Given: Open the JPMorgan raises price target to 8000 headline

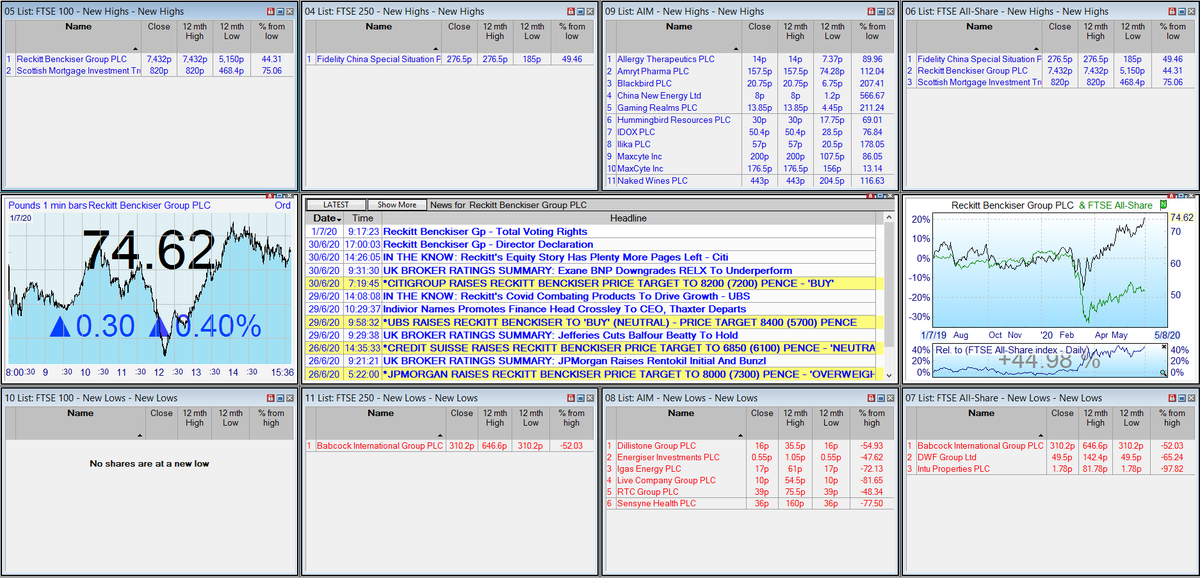Looking at the screenshot, I should pyautogui.click(x=628, y=374).
